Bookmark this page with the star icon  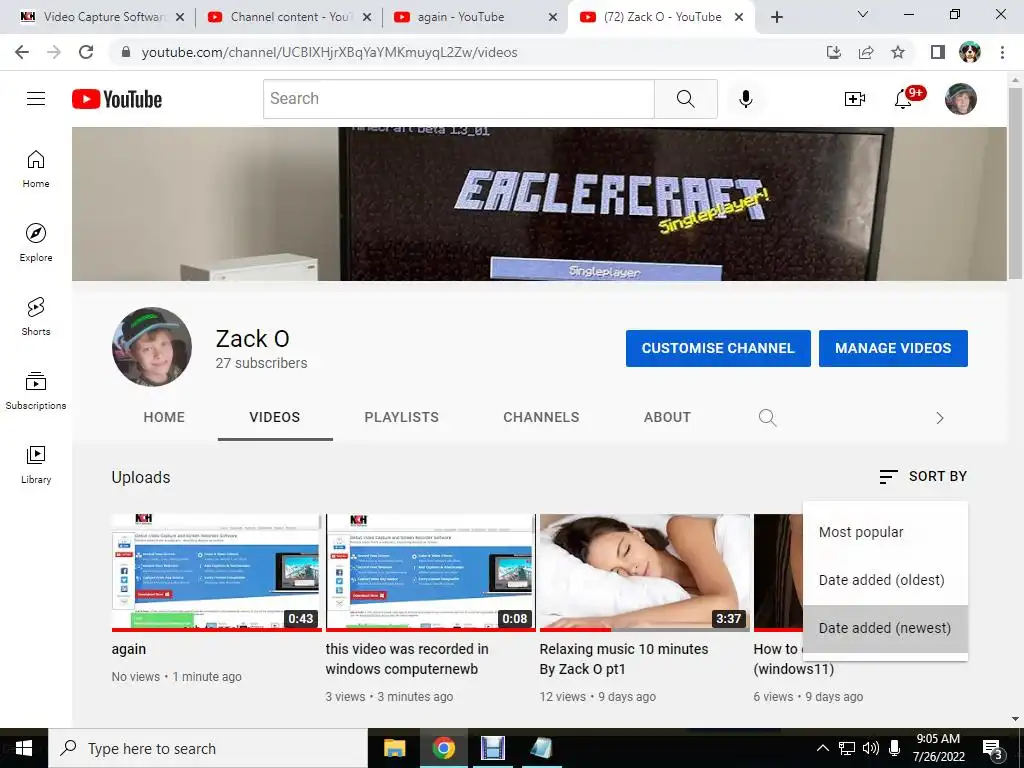coord(898,52)
